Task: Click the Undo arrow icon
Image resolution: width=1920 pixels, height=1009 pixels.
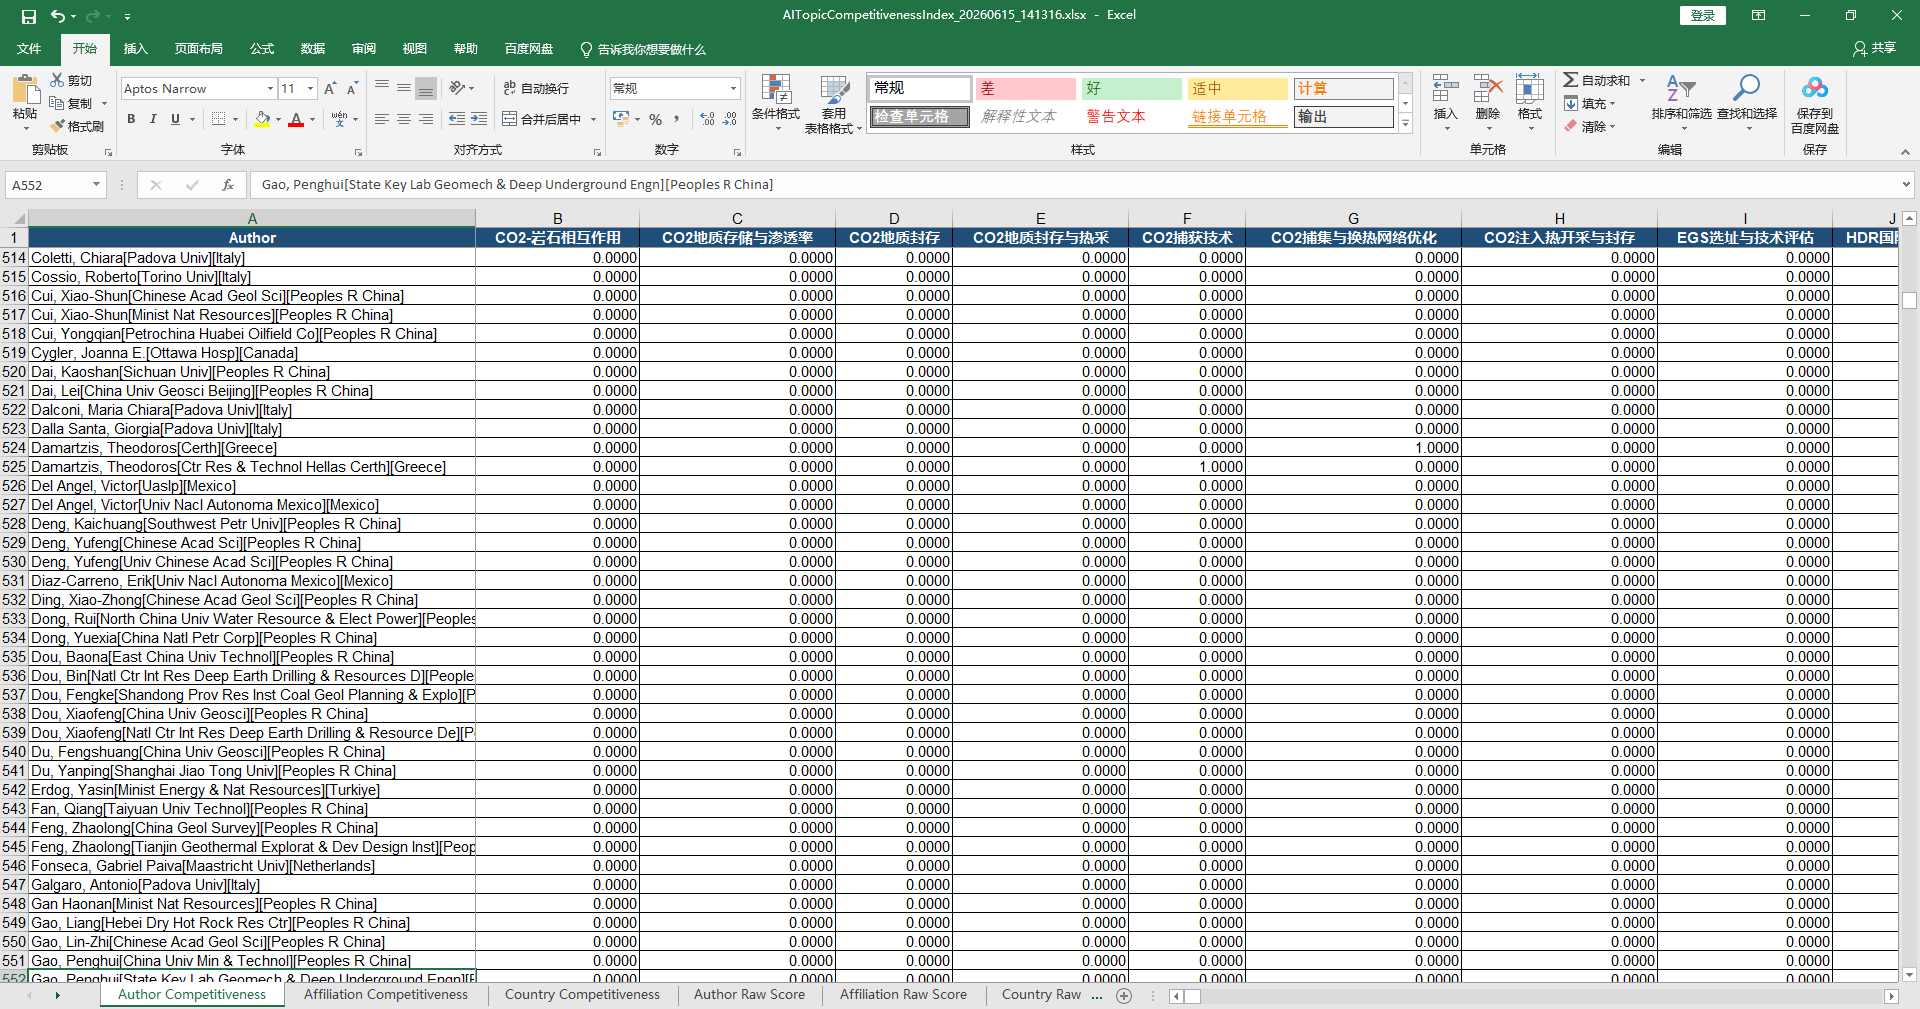Action: click(x=58, y=16)
